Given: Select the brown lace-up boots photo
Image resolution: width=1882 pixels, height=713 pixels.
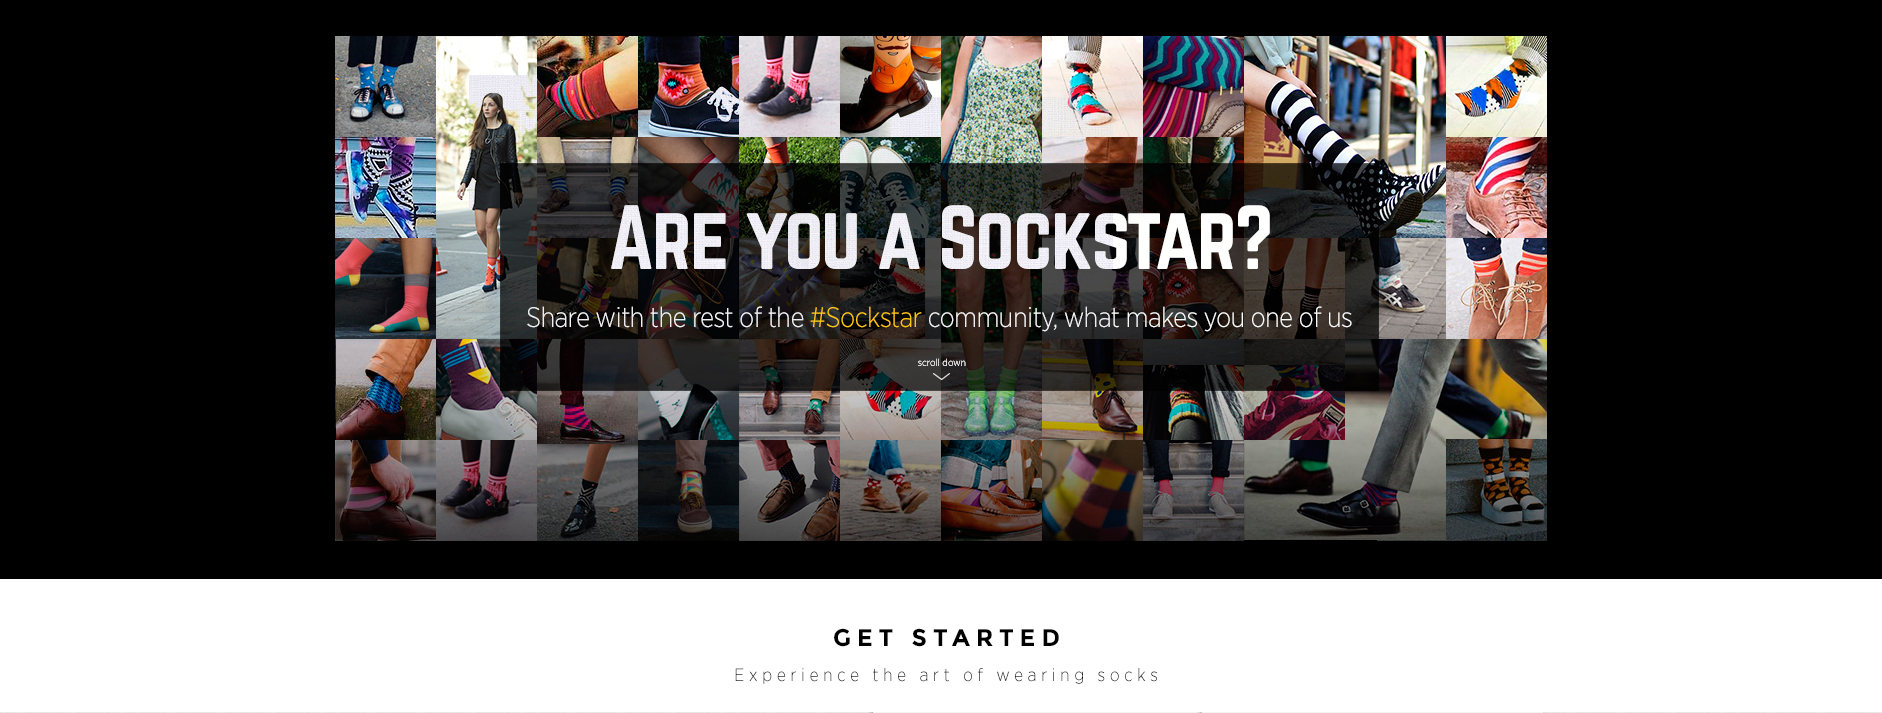Looking at the screenshot, I should coord(1496,288).
